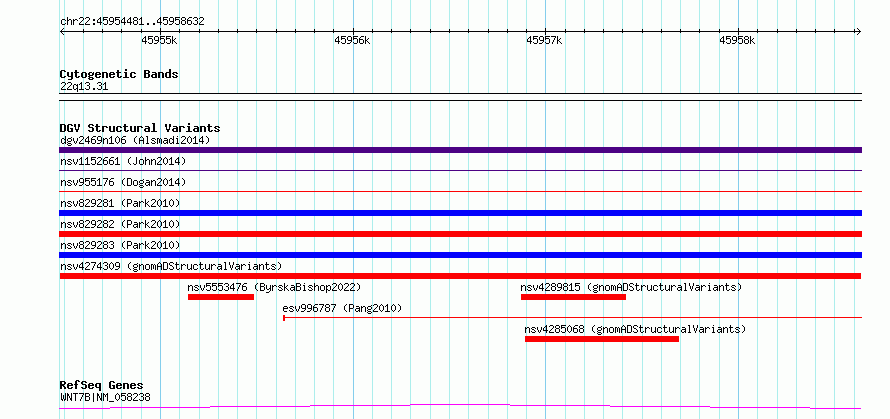Select the short red bar of nsv5553476
This screenshot has width=890, height=419.
(x=221, y=297)
